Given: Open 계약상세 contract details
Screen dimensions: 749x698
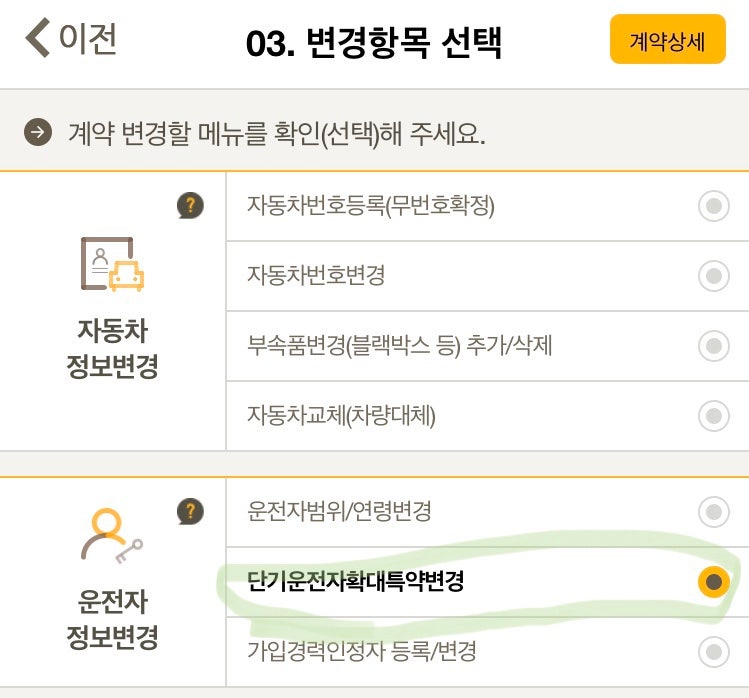Looking at the screenshot, I should pyautogui.click(x=667, y=41).
